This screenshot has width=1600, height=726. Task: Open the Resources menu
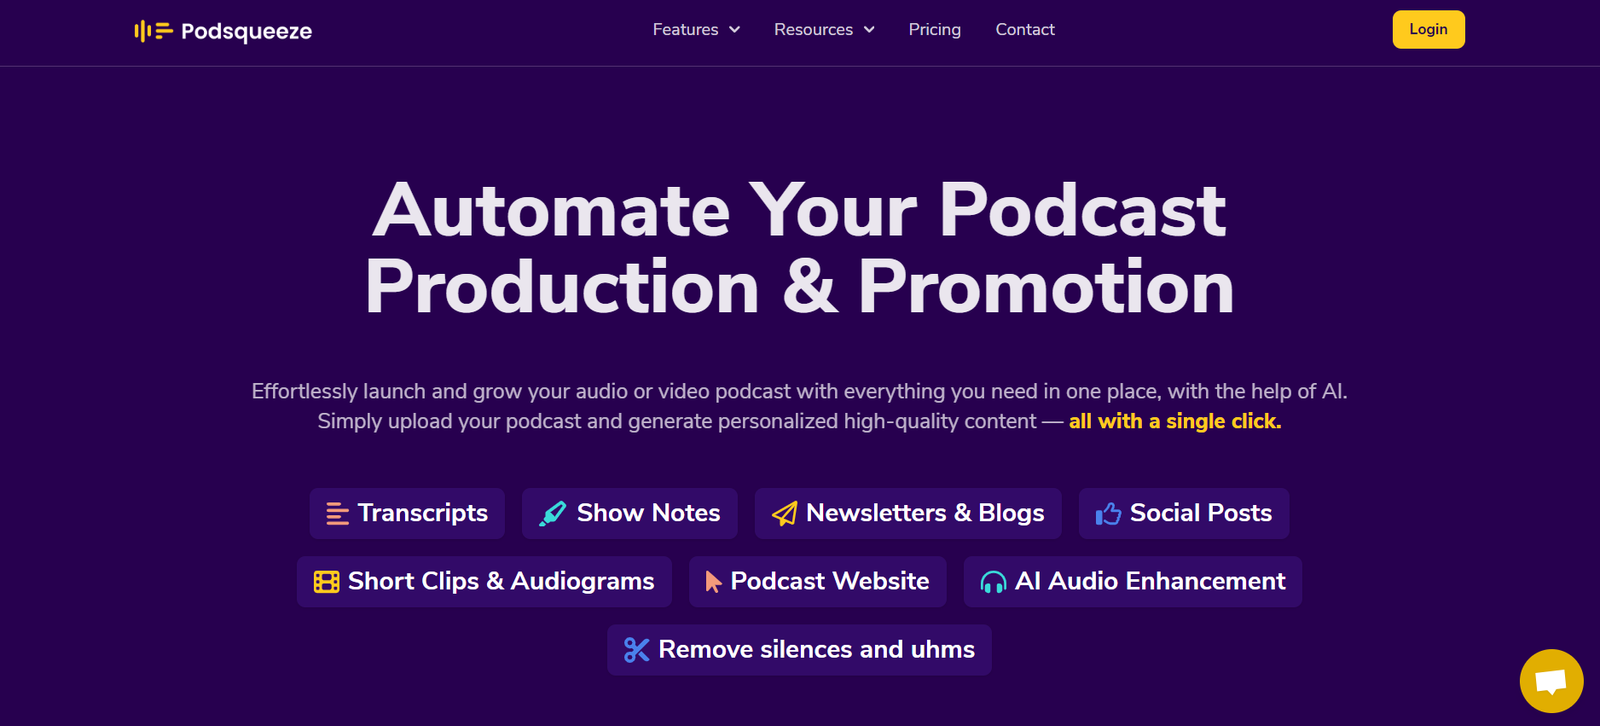pos(813,30)
